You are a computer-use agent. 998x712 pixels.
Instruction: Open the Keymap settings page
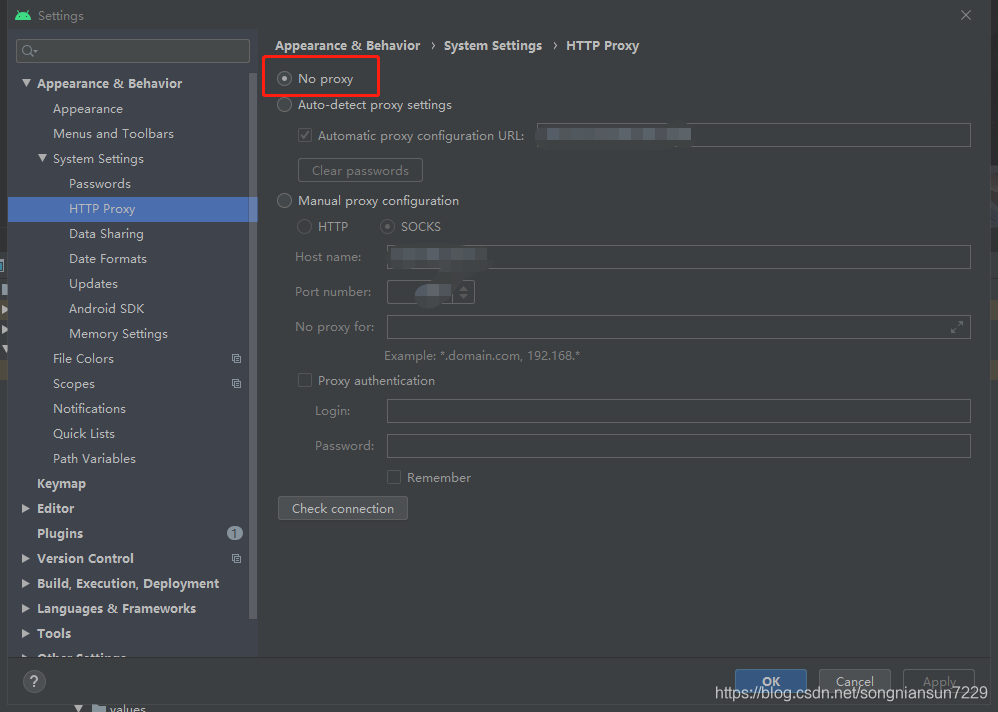pyautogui.click(x=61, y=484)
